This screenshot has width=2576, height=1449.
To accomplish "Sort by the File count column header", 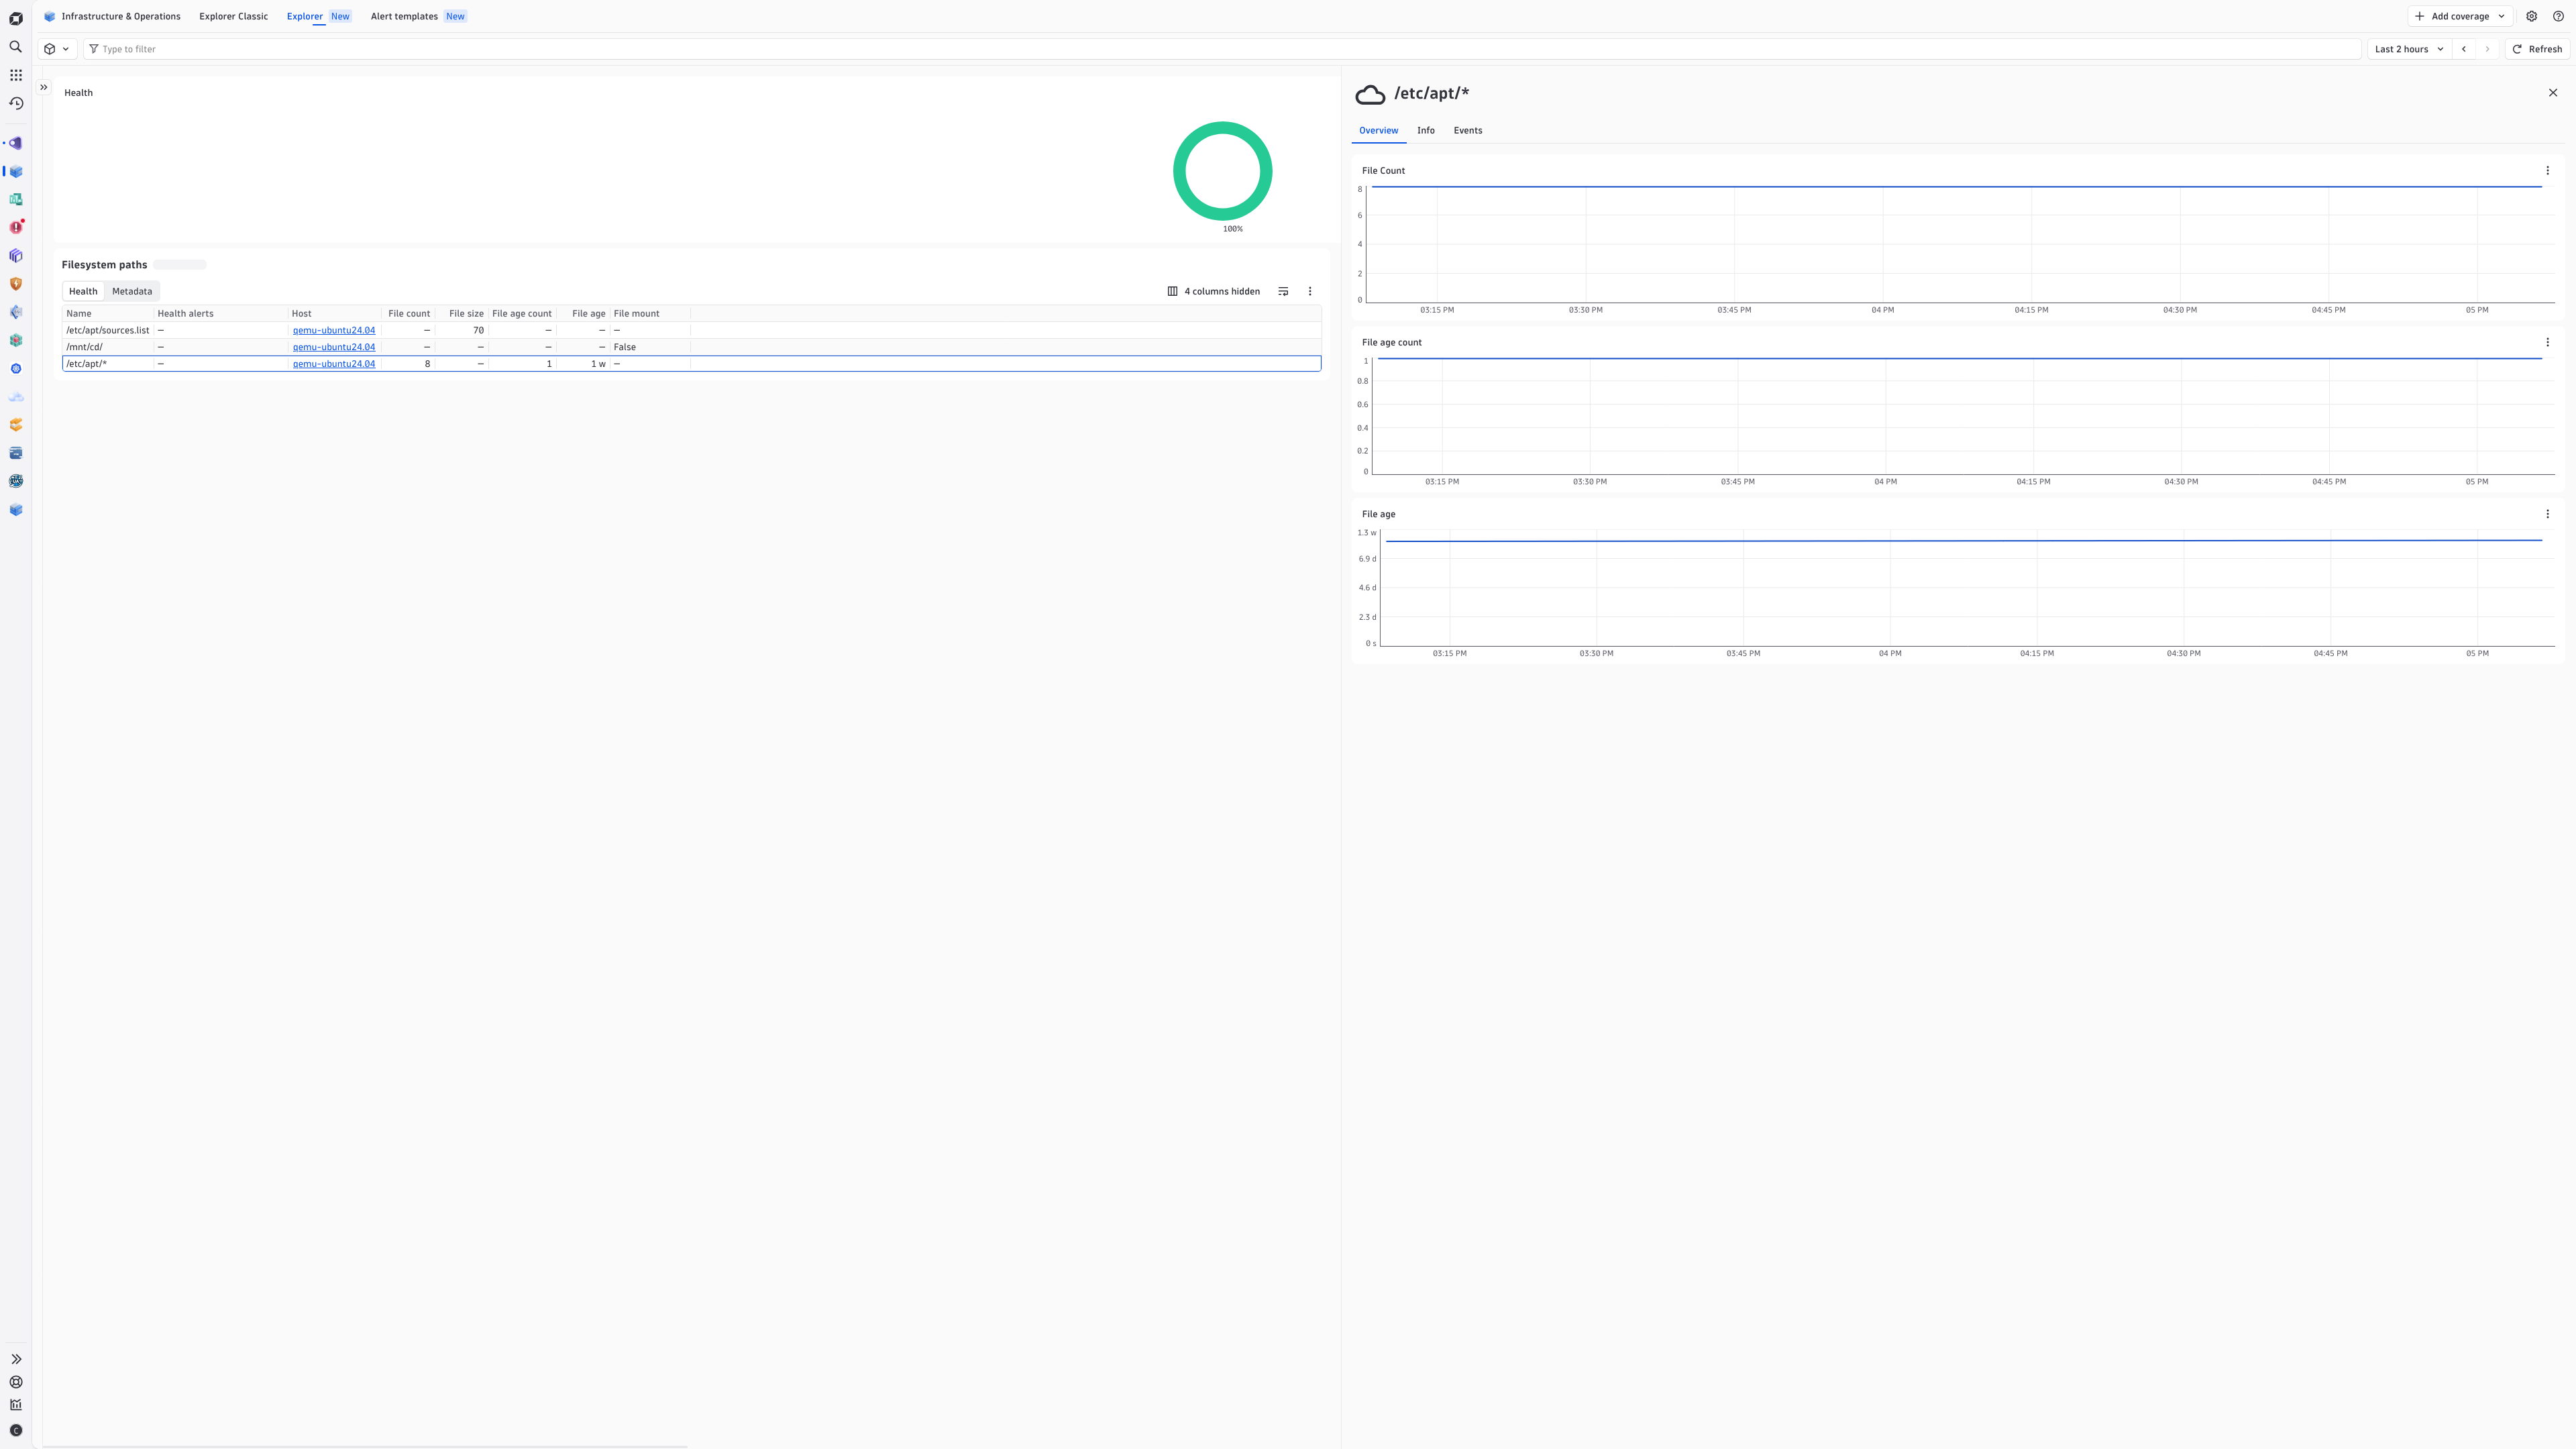I will (x=409, y=314).
